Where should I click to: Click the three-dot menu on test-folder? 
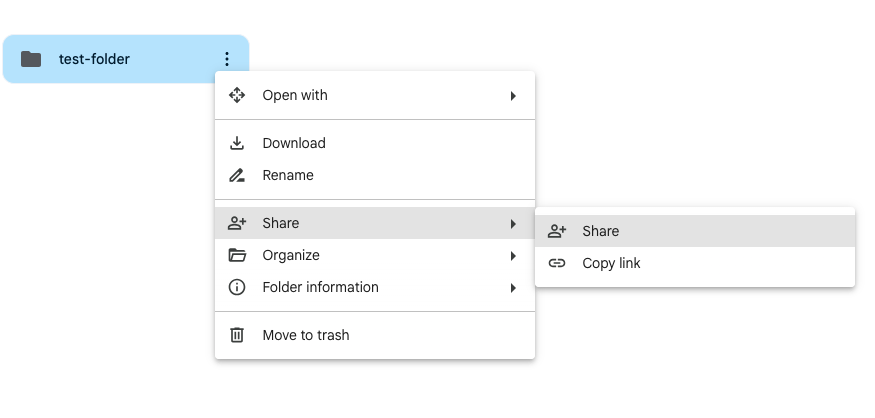tap(227, 59)
